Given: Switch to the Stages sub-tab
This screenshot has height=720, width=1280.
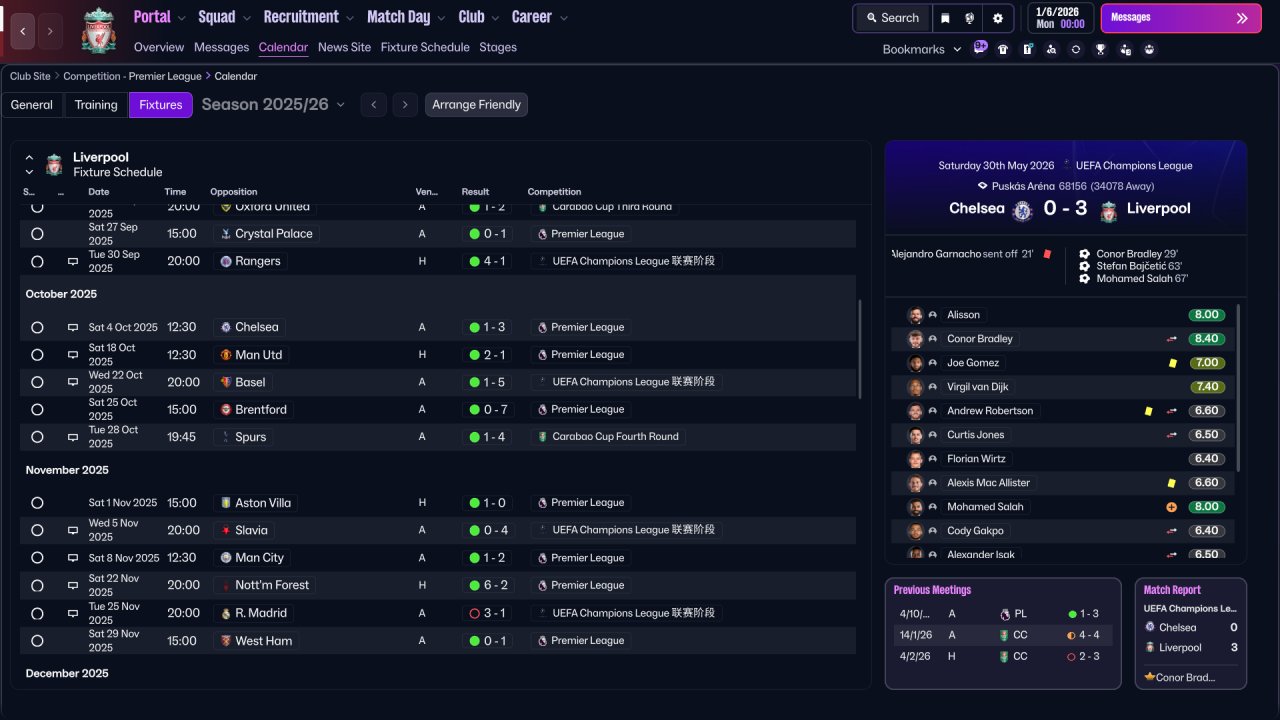Looking at the screenshot, I should [x=498, y=47].
